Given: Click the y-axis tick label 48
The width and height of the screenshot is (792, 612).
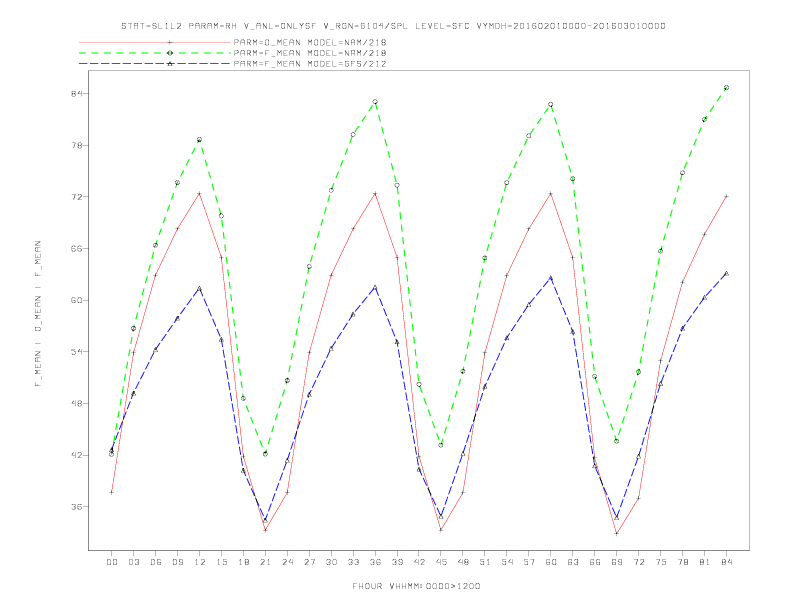Looking at the screenshot, I should pyautogui.click(x=78, y=403).
